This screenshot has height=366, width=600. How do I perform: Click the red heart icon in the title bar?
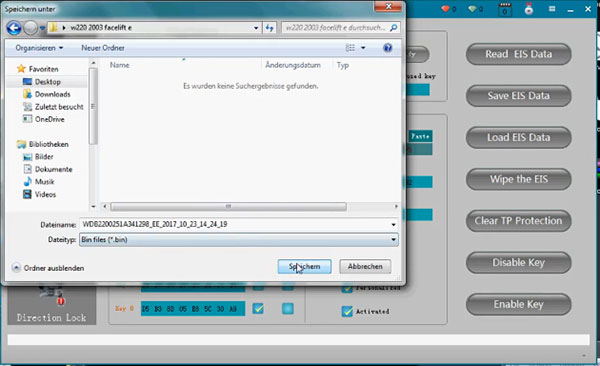445,8
